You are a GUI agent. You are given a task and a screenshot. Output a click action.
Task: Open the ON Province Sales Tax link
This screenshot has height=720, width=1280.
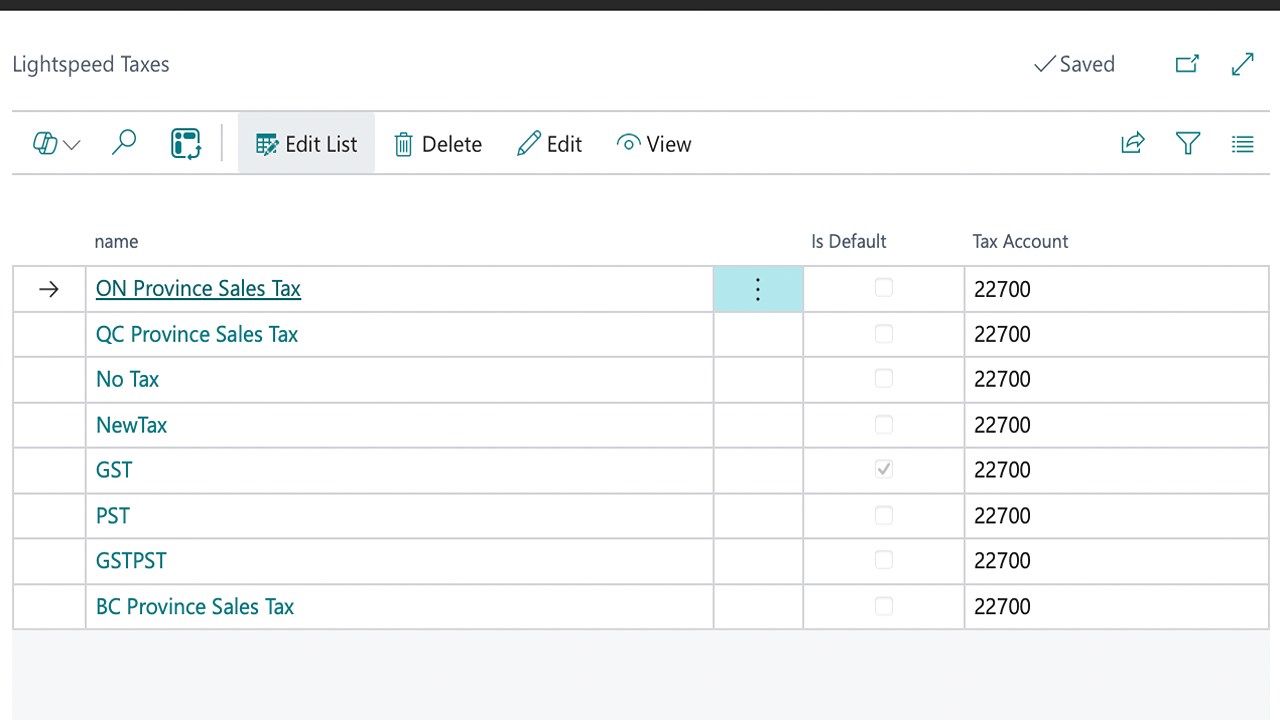pyautogui.click(x=198, y=288)
